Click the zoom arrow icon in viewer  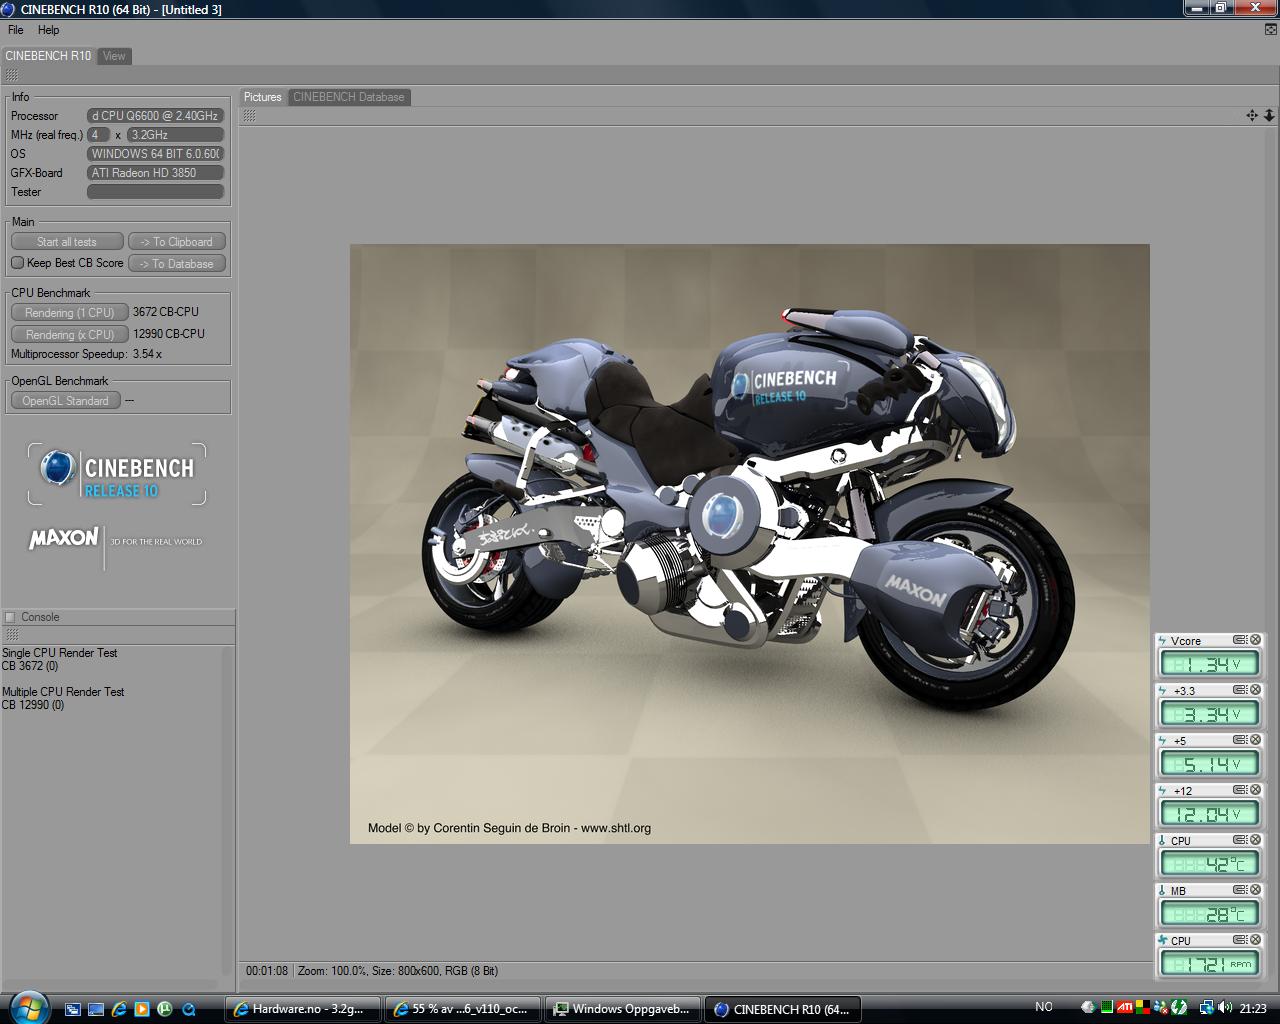[x=1269, y=116]
